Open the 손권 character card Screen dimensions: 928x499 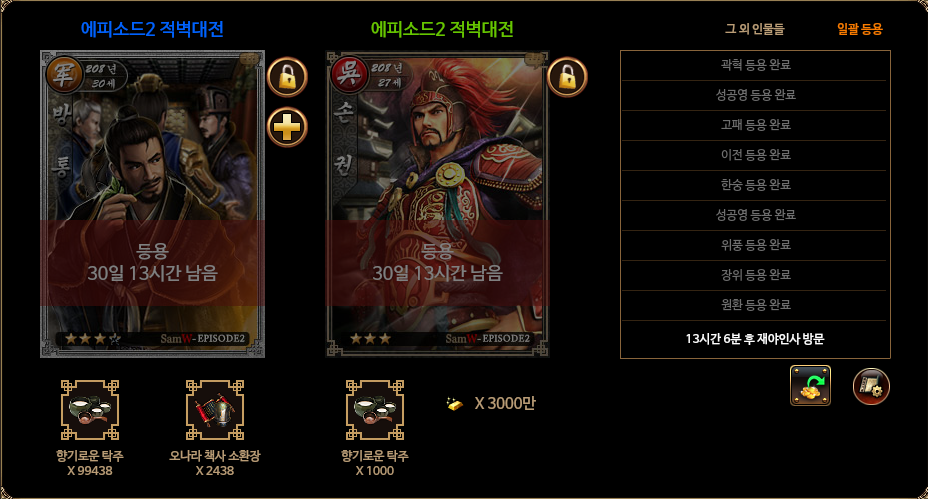coord(437,204)
